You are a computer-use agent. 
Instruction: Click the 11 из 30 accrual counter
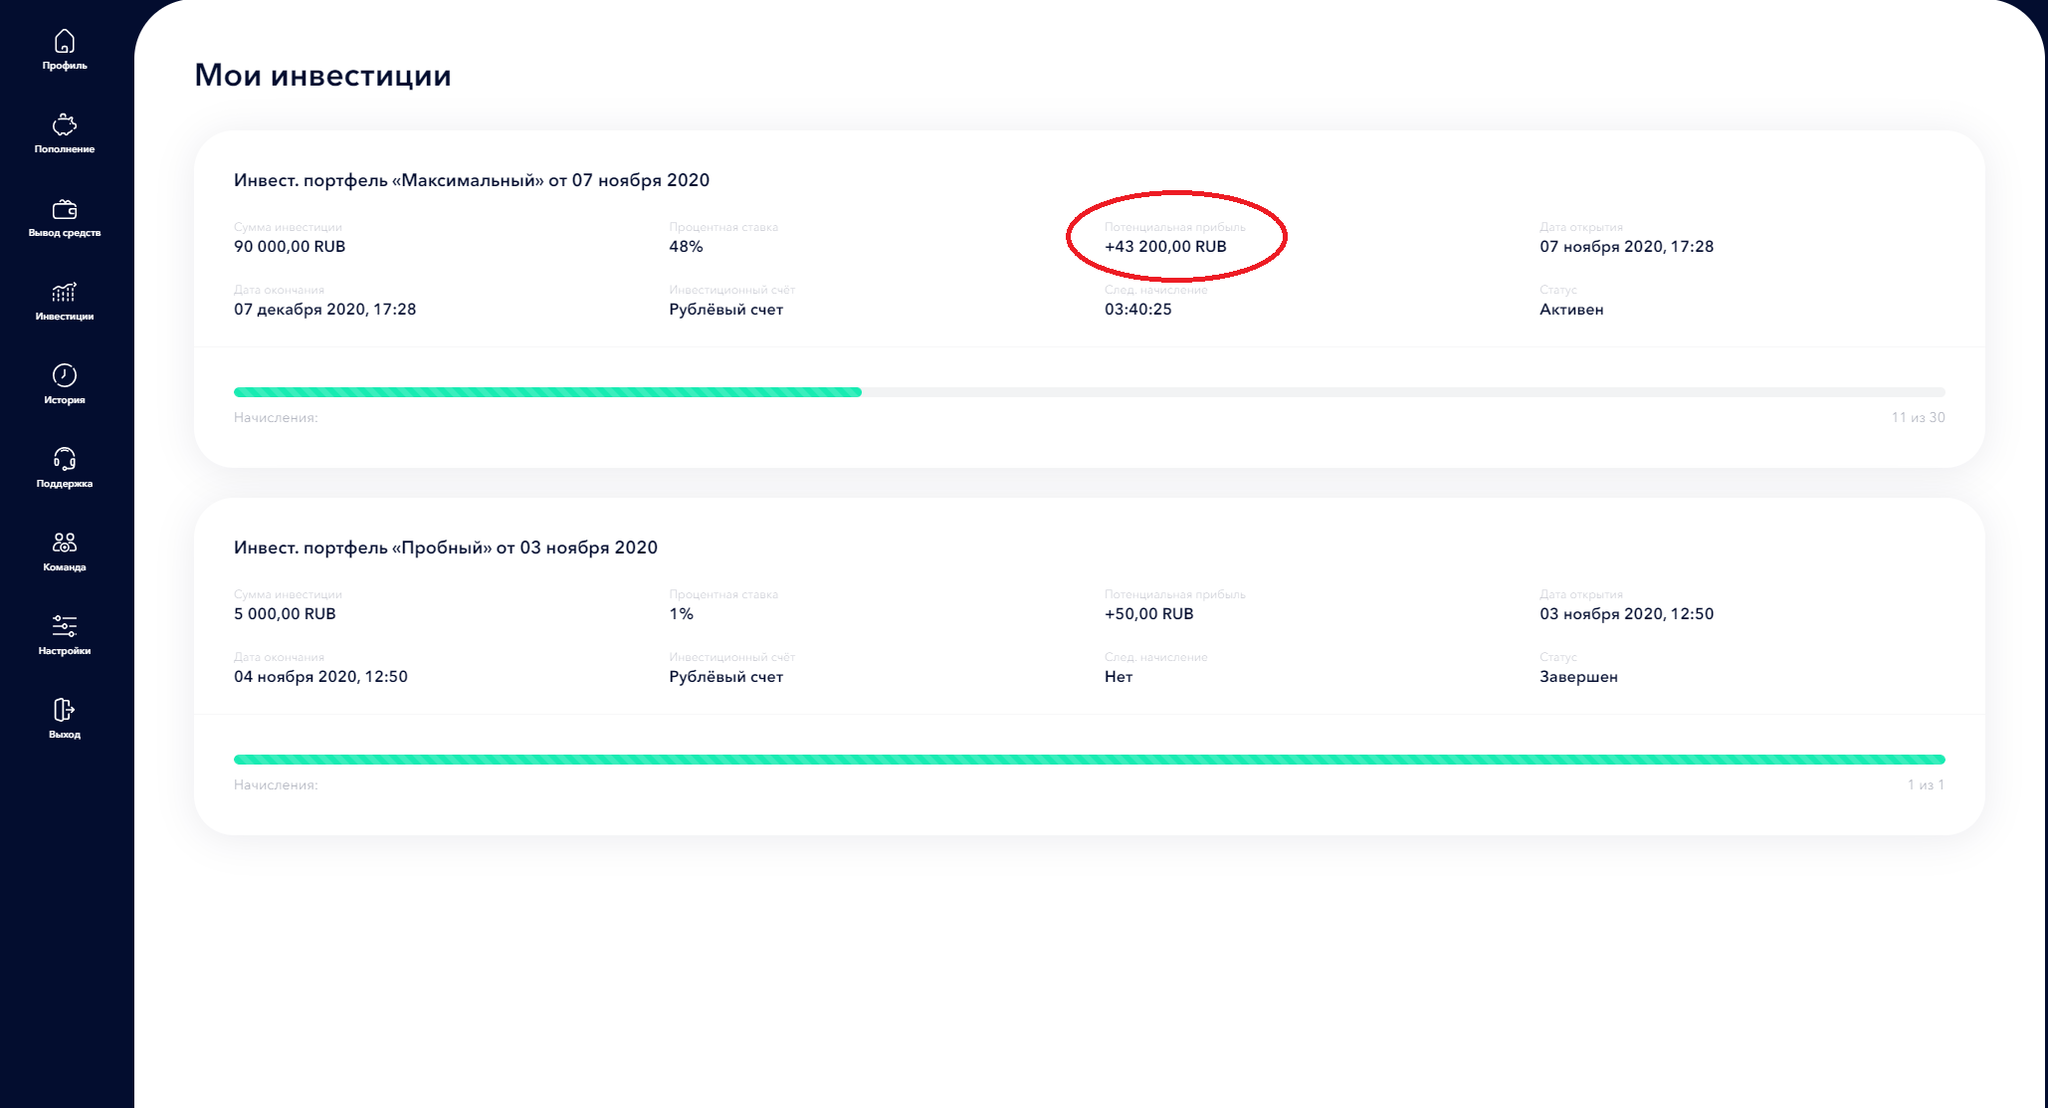1917,418
